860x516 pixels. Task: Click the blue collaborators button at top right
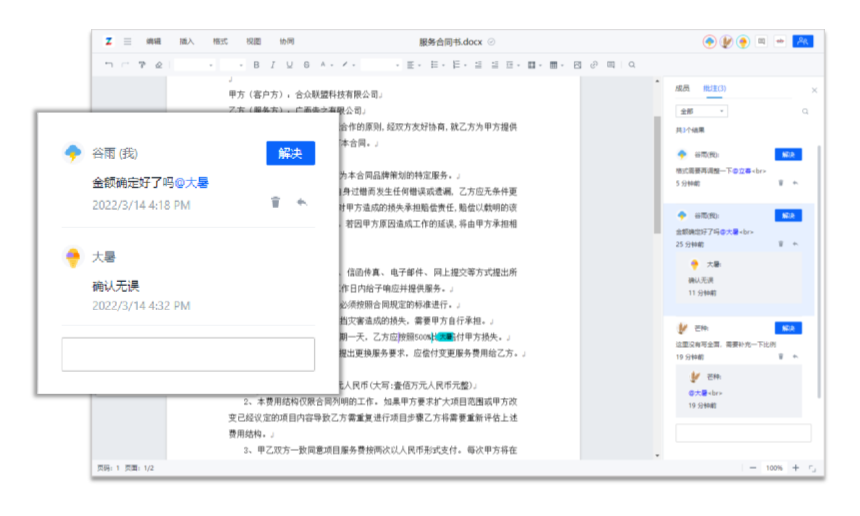pyautogui.click(x=802, y=41)
